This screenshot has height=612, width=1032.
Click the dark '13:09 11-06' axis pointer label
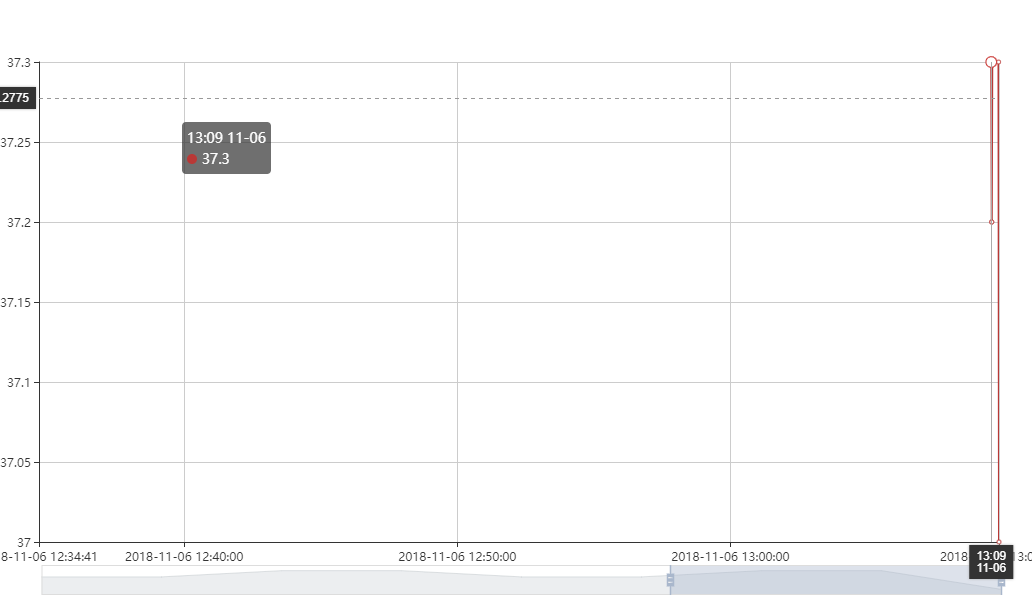(x=991, y=561)
